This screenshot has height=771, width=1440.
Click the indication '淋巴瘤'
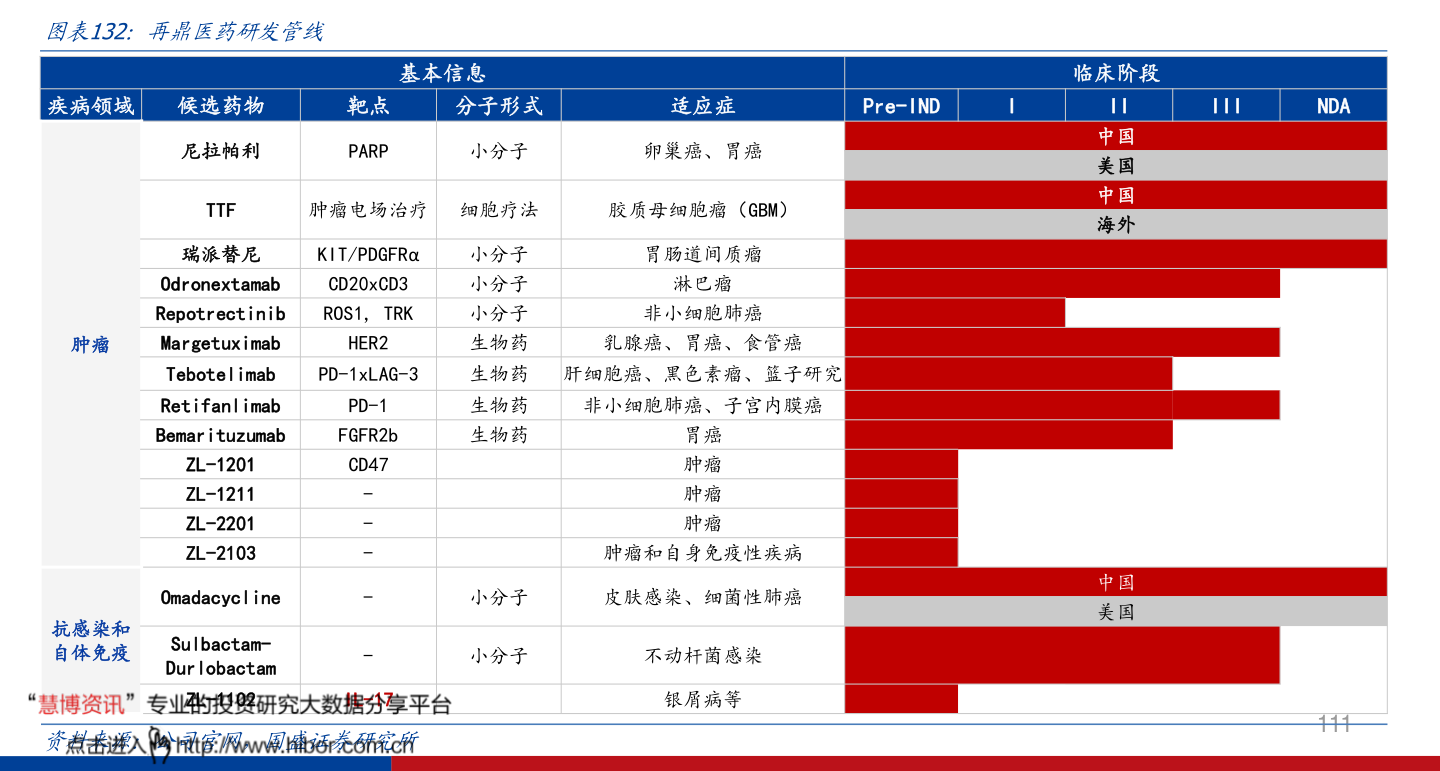[703, 284]
